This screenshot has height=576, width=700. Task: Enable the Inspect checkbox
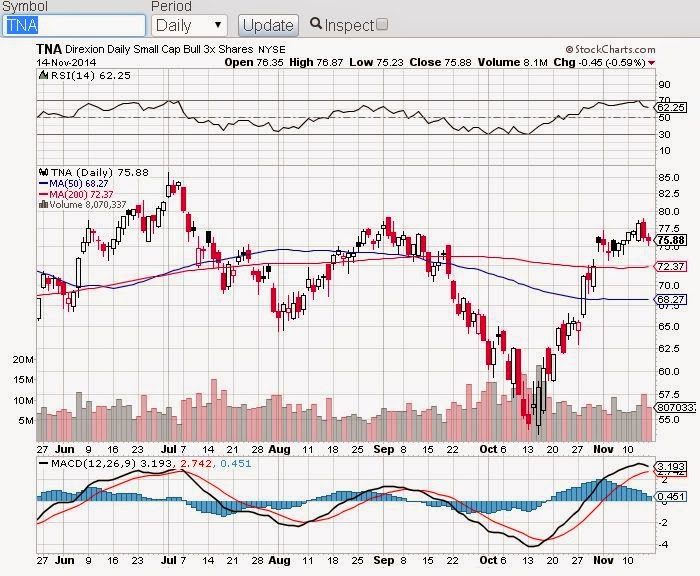click(382, 24)
